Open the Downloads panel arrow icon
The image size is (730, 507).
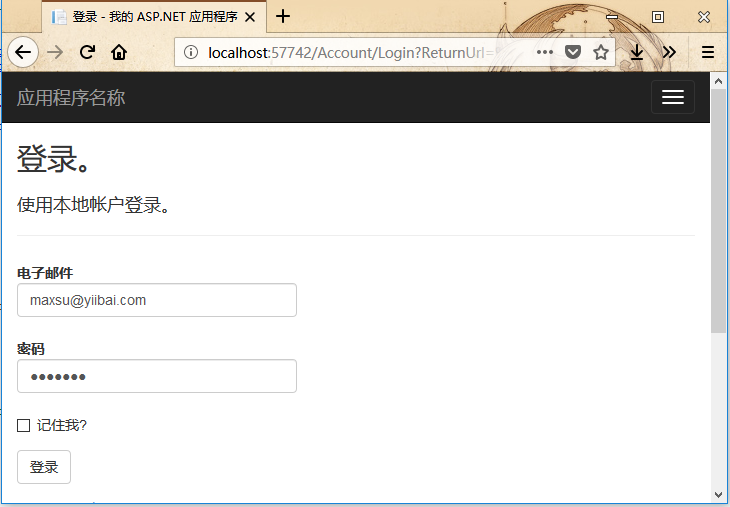636,52
